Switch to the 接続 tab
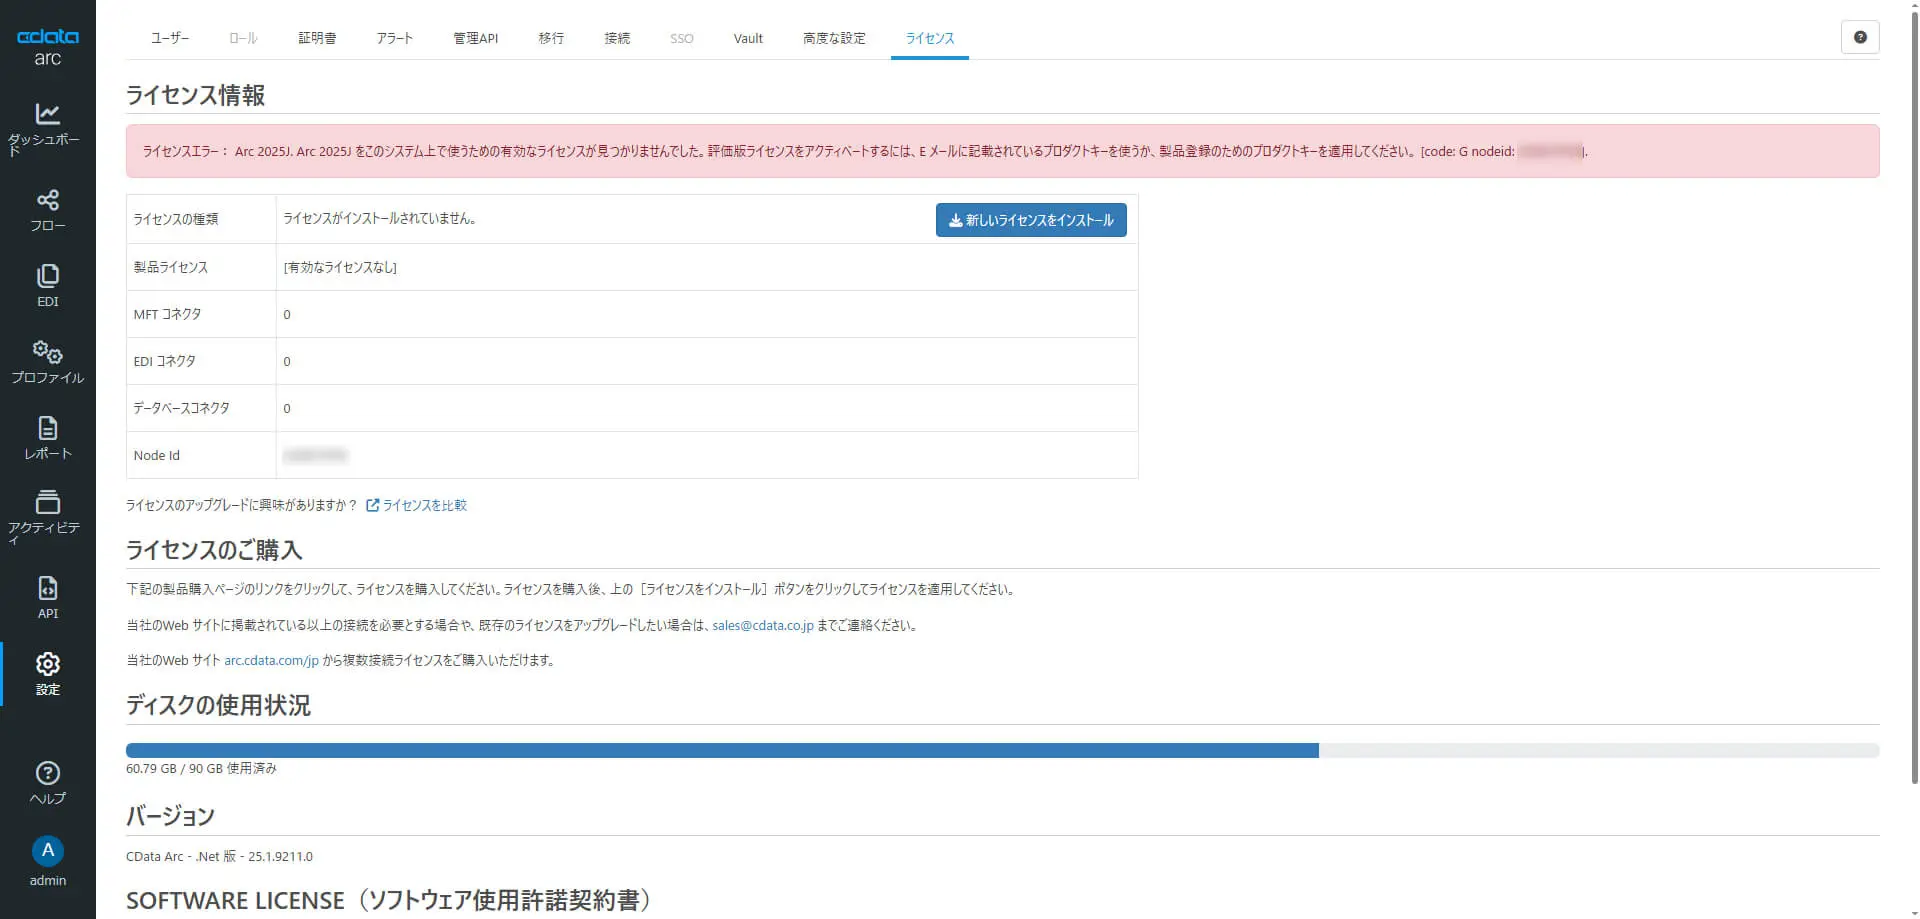The height and width of the screenshot is (919, 1920). pyautogui.click(x=617, y=38)
